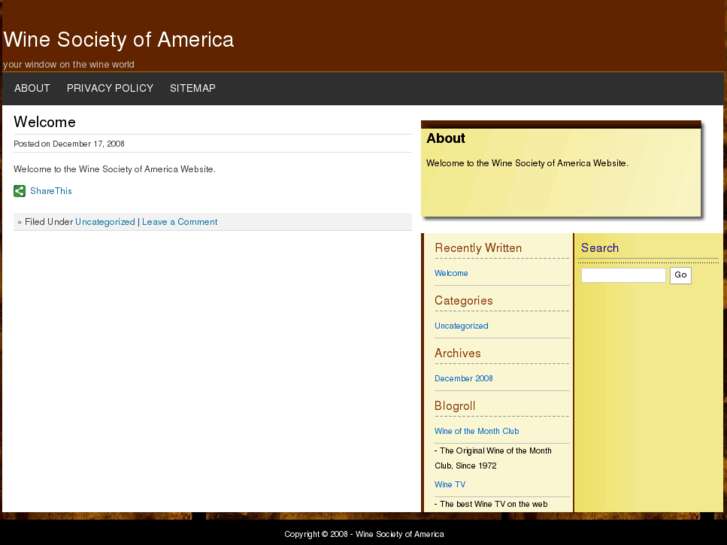
Task: Visit Wine of the Month Club link
Action: pyautogui.click(x=476, y=431)
